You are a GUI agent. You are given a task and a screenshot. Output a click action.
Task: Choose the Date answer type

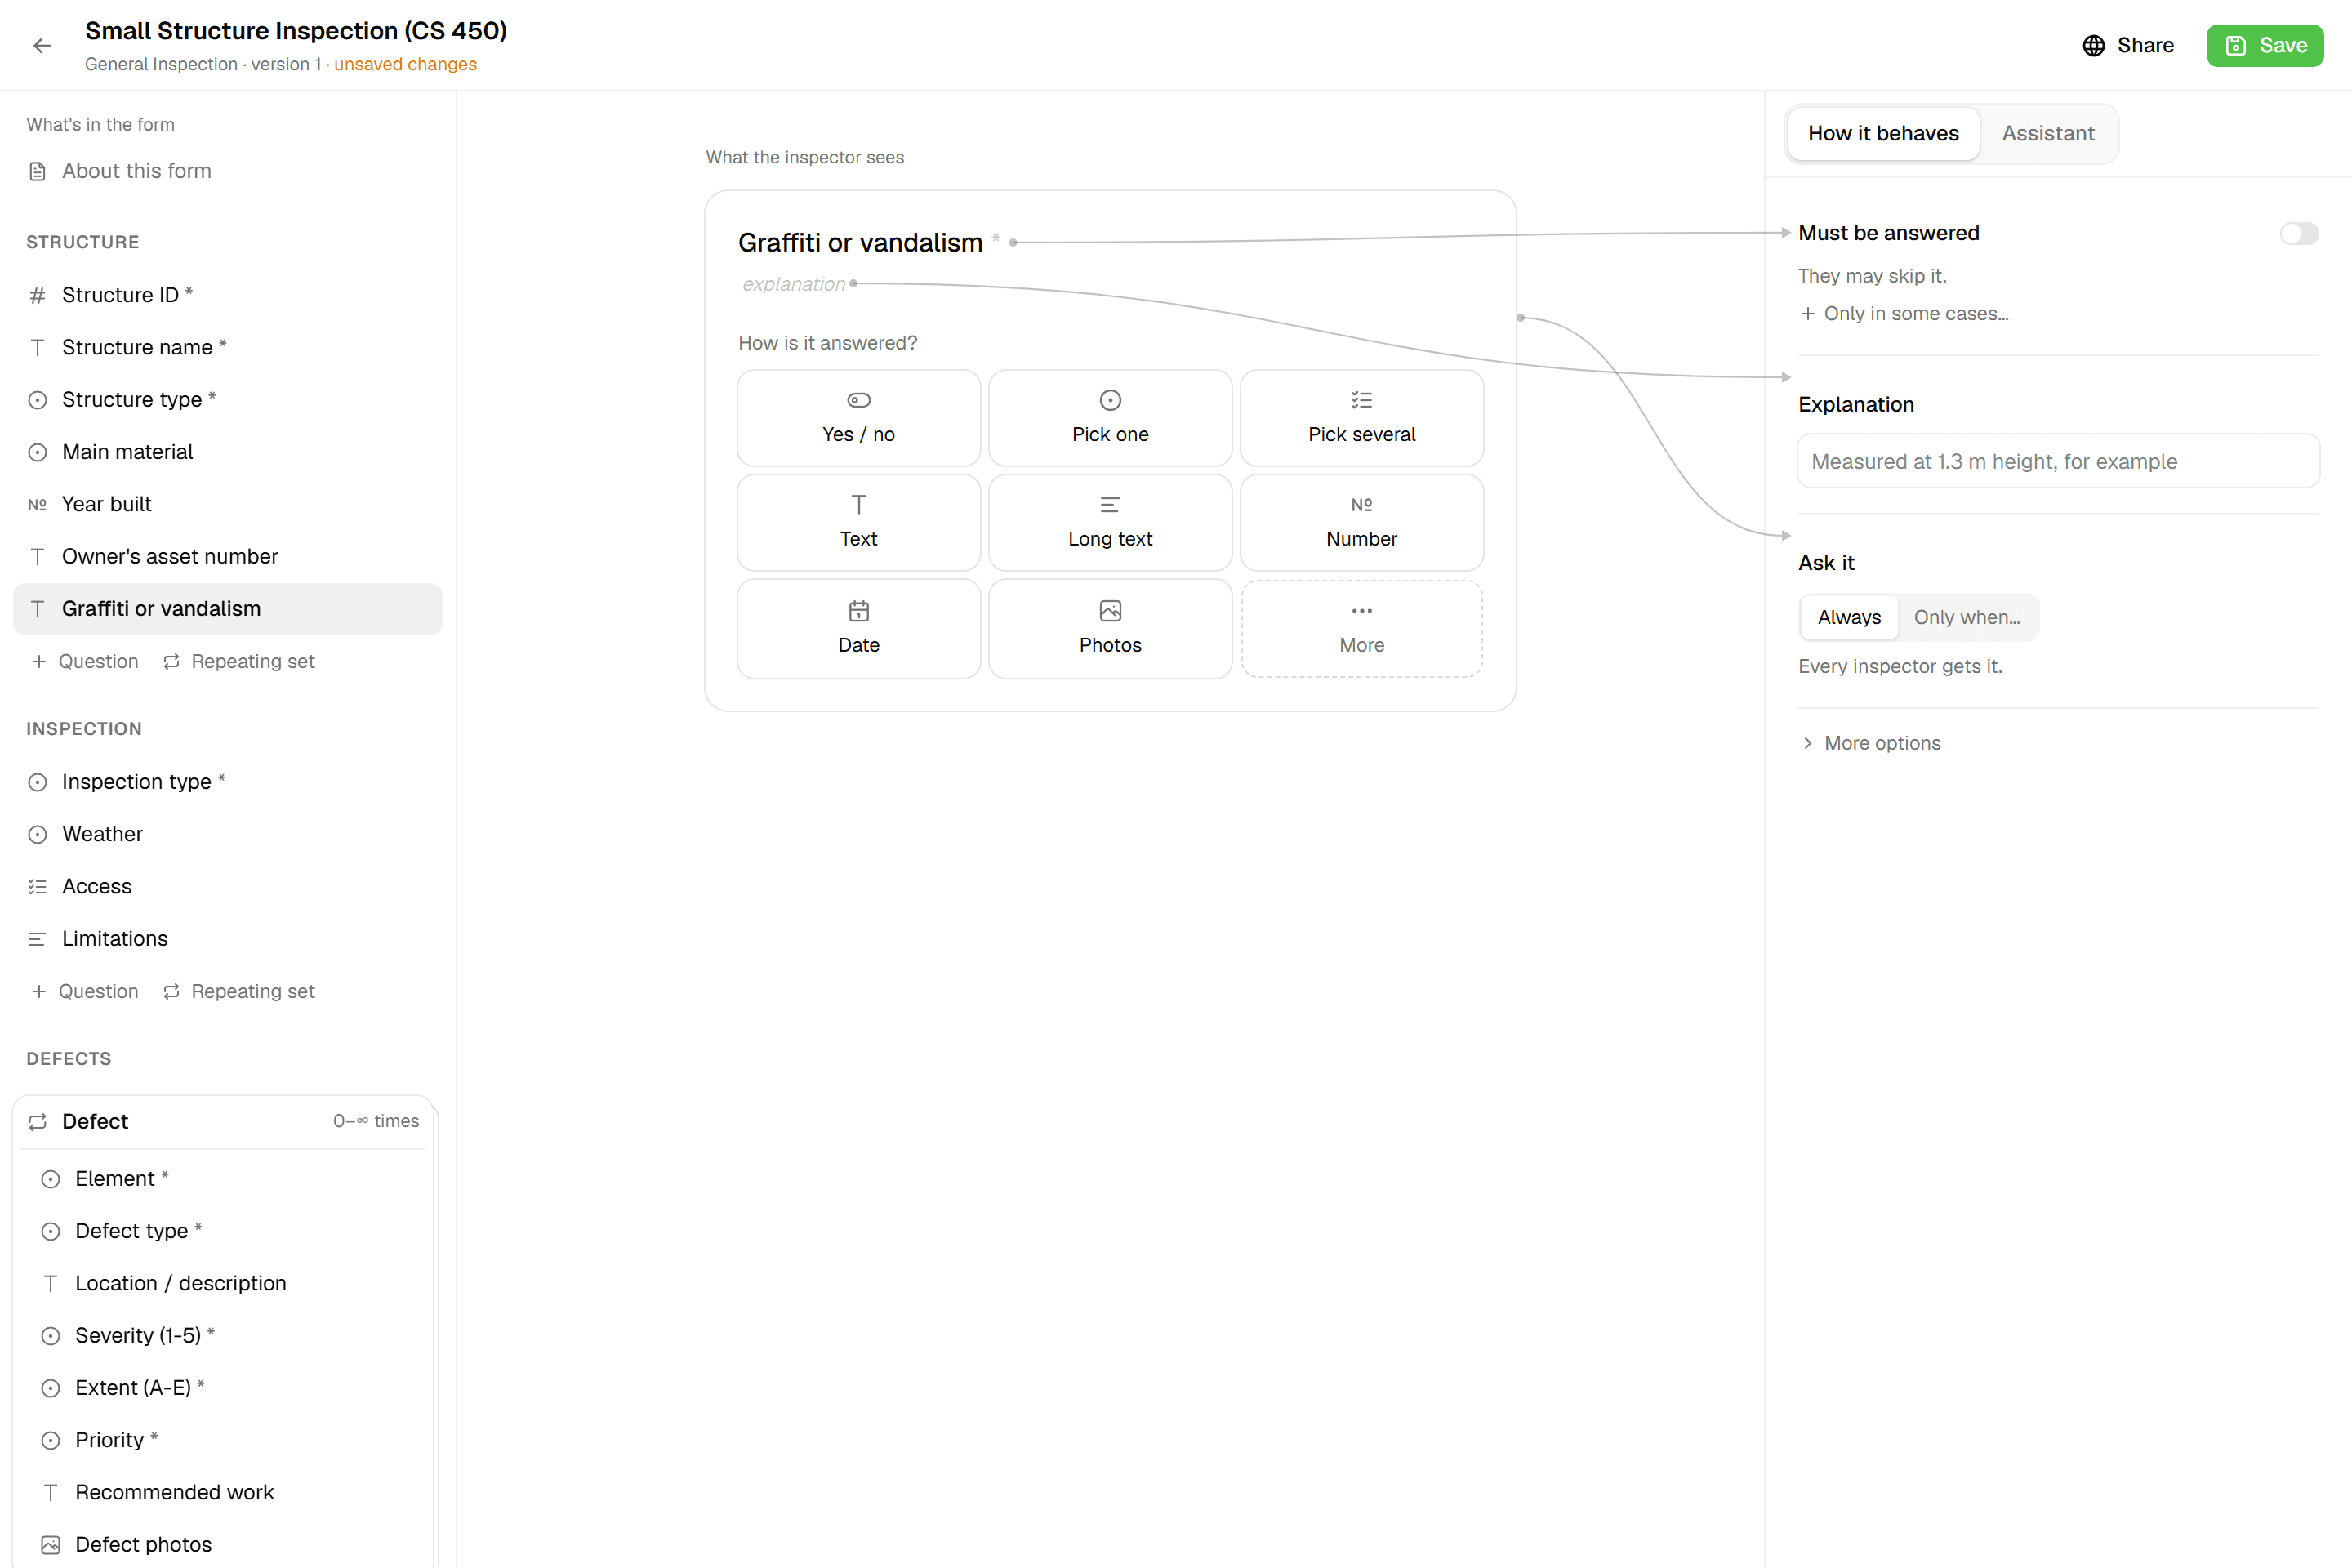pyautogui.click(x=858, y=629)
